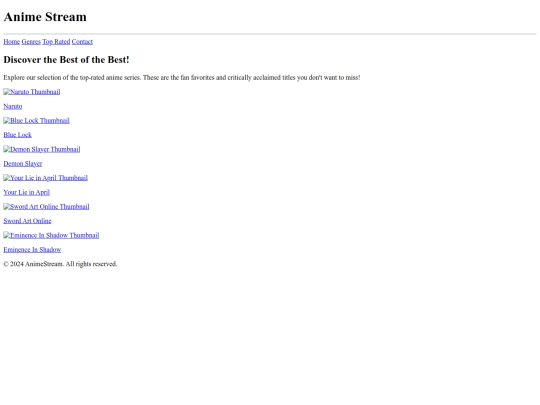Screen dimensions: 540x405
Task: Open the Blue Lock title link
Action: point(18,135)
